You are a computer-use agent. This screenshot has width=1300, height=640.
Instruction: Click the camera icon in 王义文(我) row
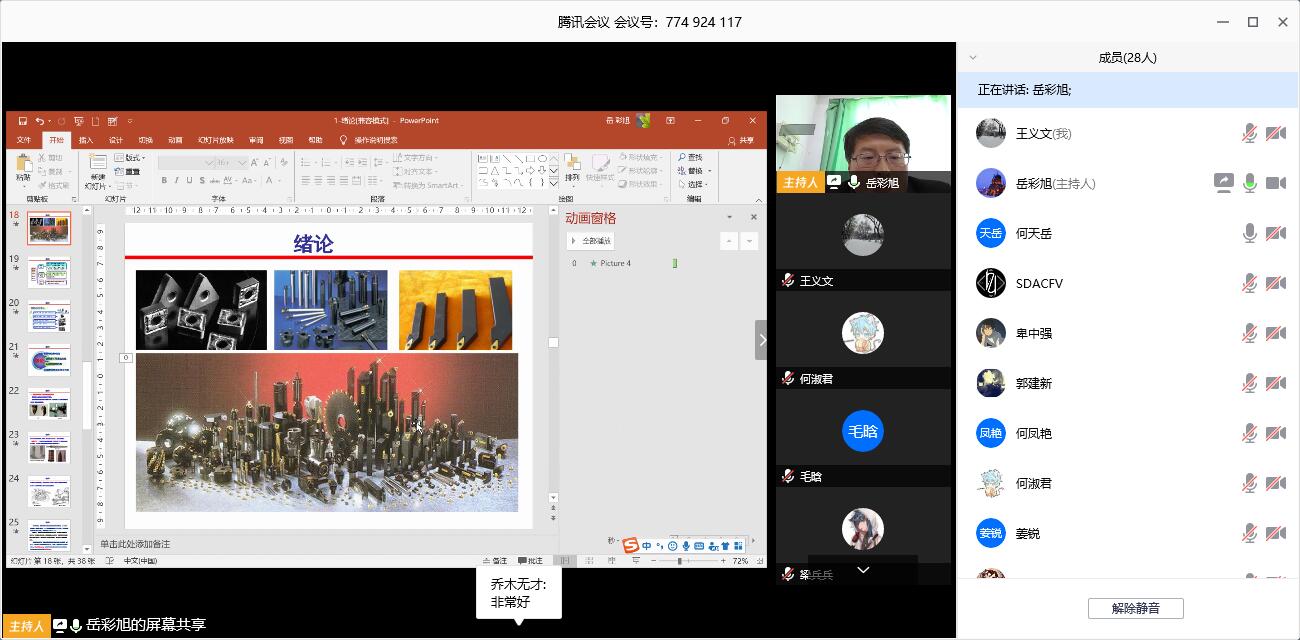[1276, 133]
